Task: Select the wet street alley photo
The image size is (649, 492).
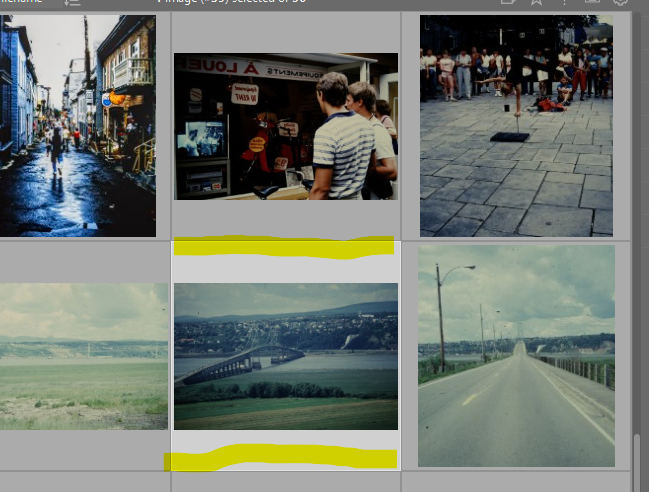Action: (78, 125)
